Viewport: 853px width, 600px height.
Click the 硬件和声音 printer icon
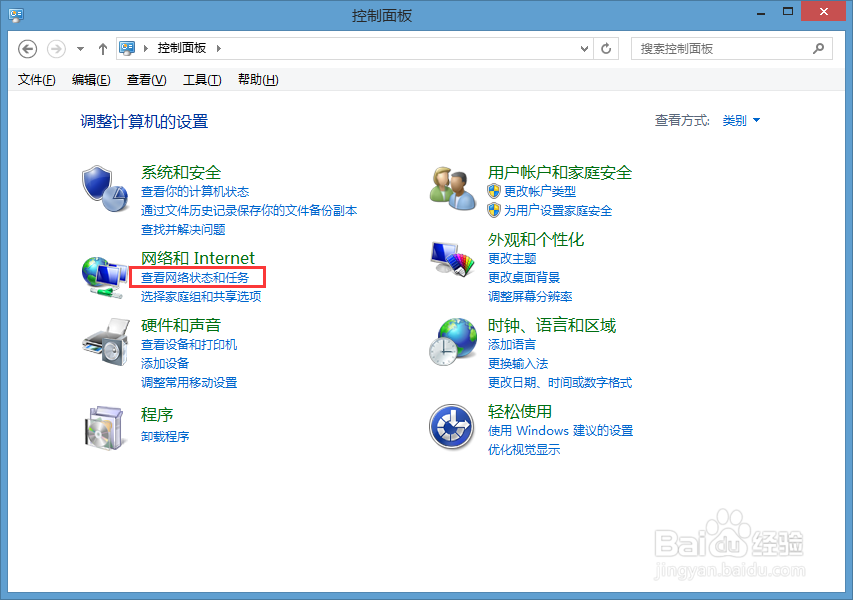coord(106,342)
